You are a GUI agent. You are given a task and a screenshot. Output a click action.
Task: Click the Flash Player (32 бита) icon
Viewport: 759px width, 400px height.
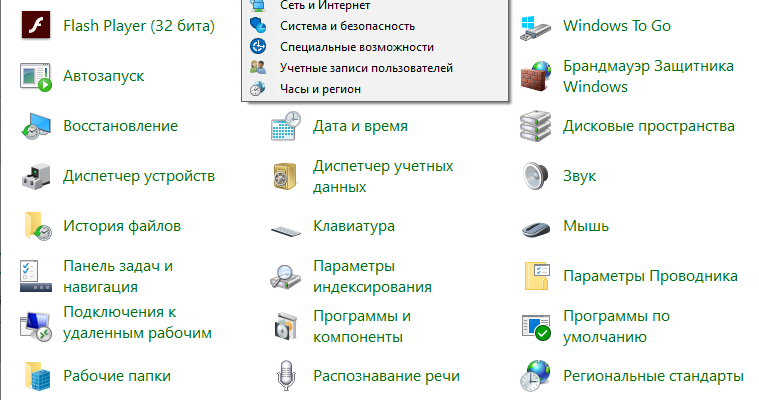[x=36, y=26]
